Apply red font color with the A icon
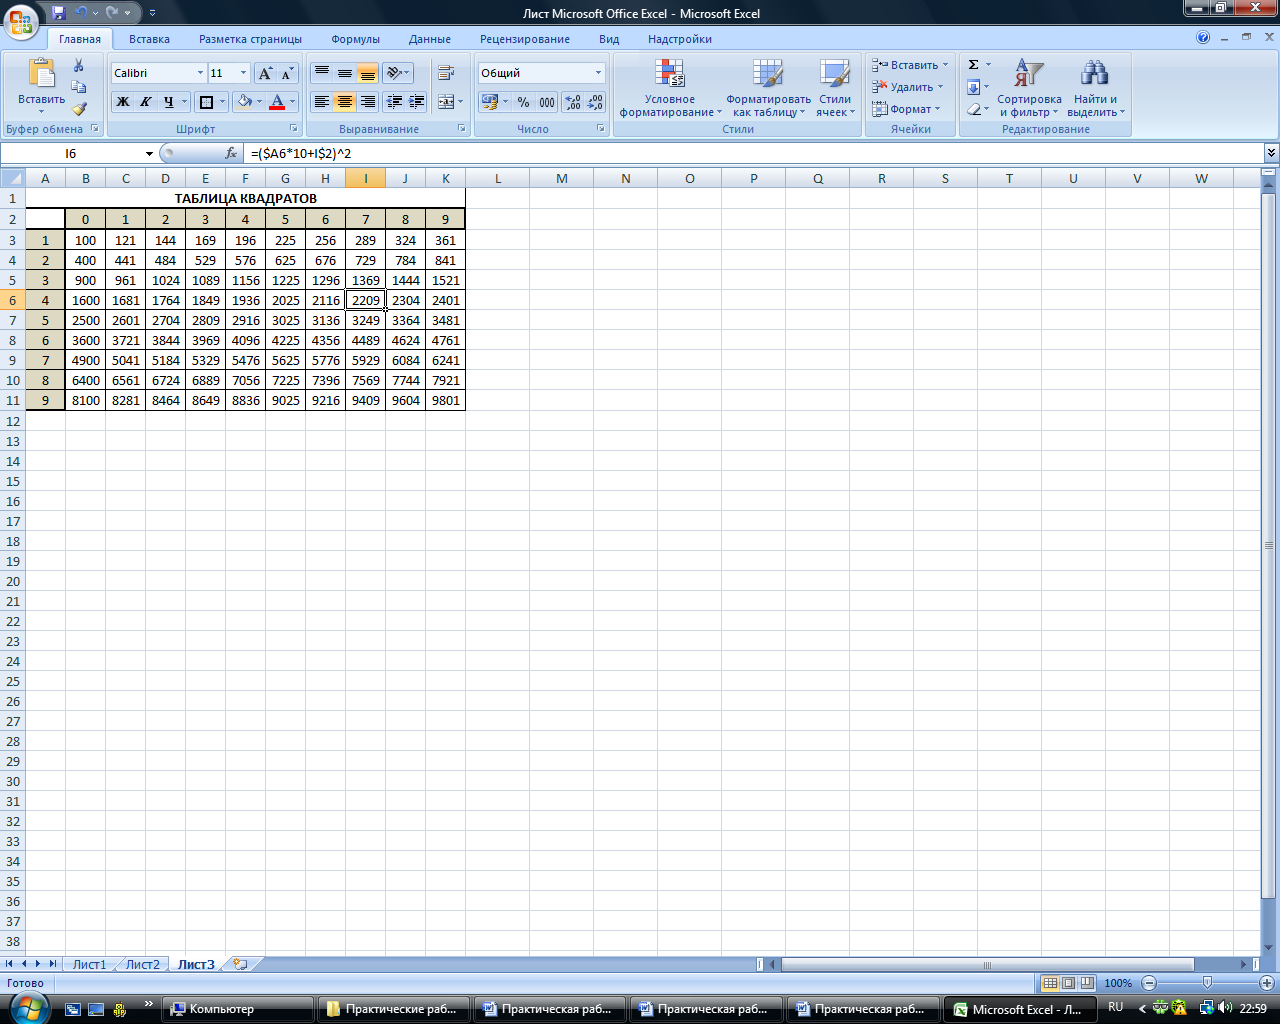 (278, 102)
